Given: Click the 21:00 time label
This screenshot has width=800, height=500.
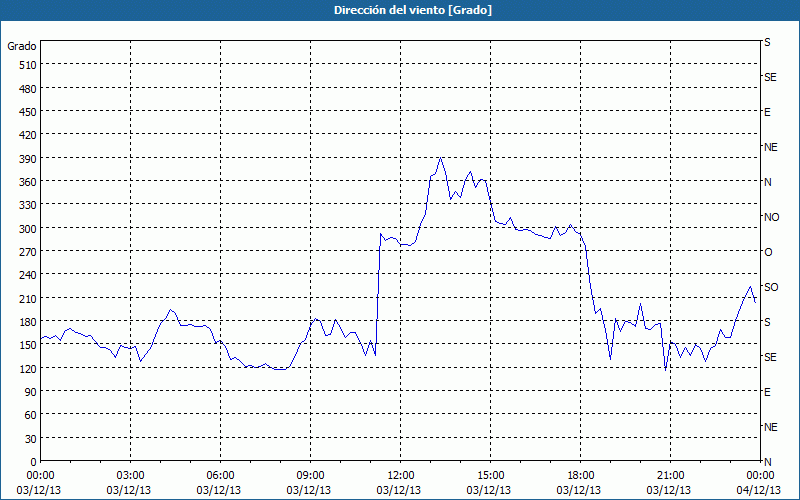Looking at the screenshot, I should [x=670, y=476].
